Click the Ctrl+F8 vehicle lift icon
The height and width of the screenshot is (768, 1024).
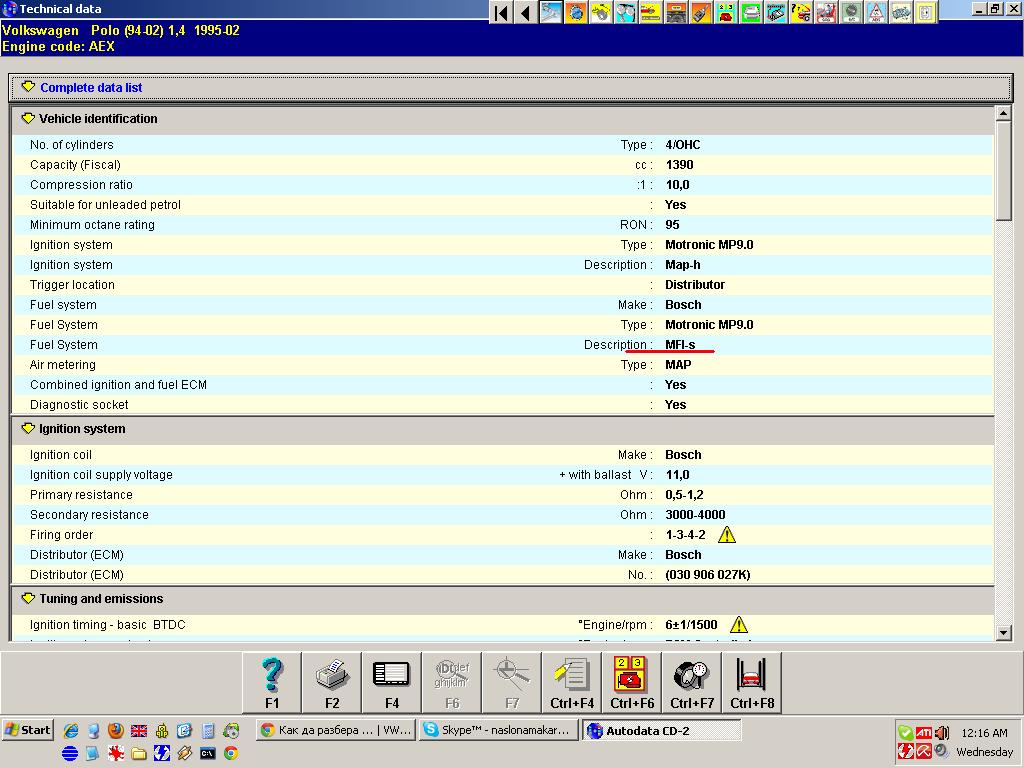pyautogui.click(x=752, y=682)
